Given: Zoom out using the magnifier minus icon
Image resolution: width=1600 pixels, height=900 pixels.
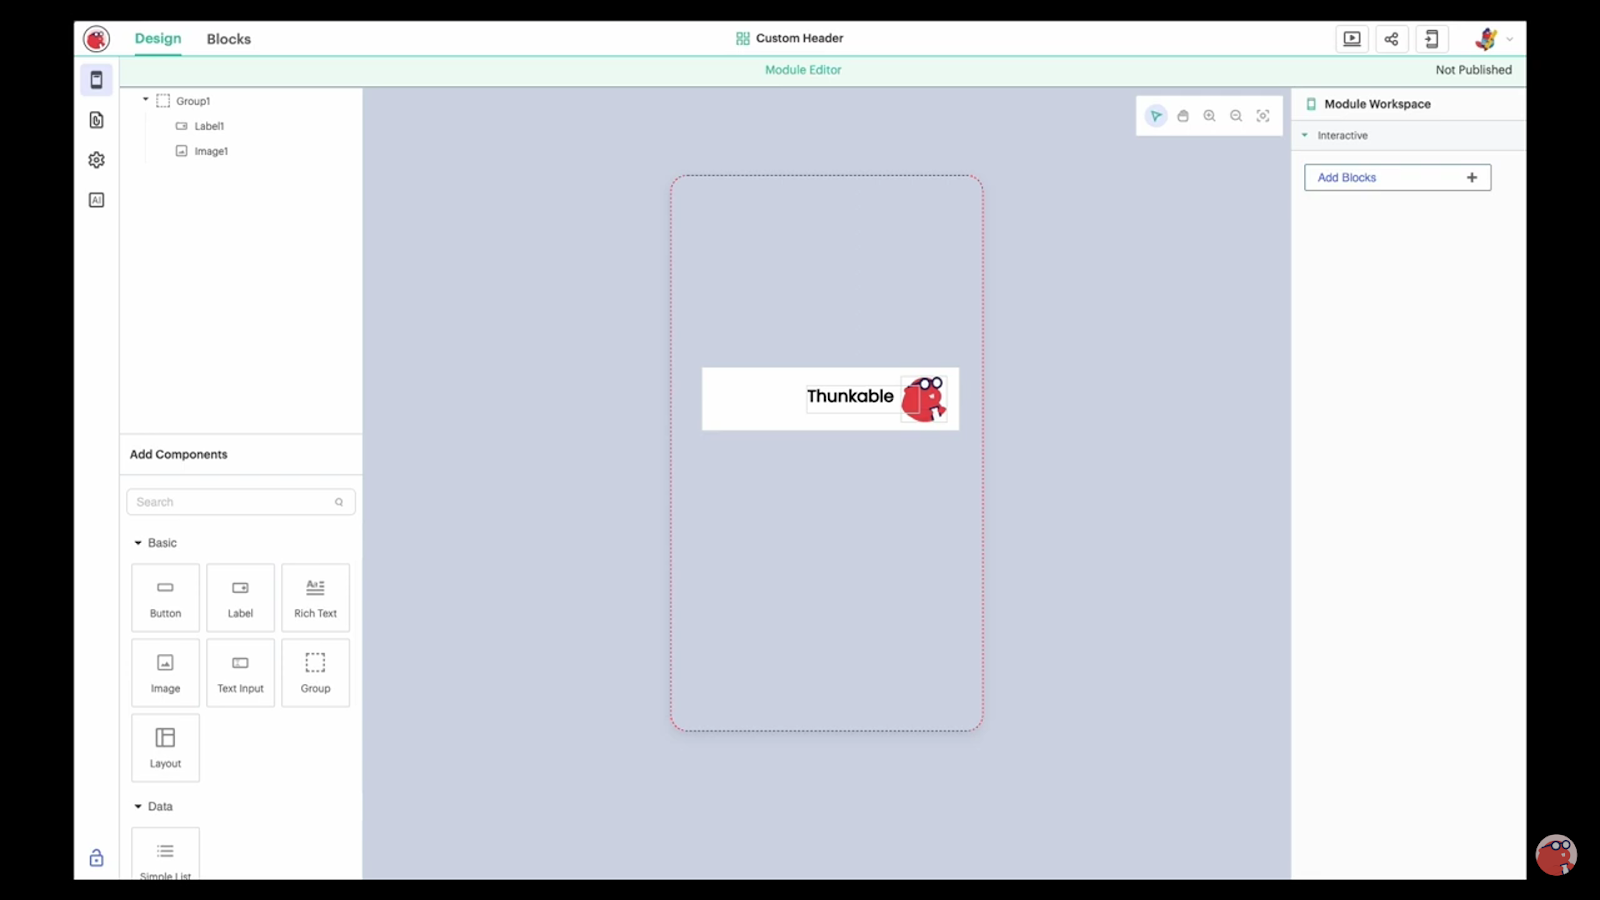Looking at the screenshot, I should (1236, 115).
